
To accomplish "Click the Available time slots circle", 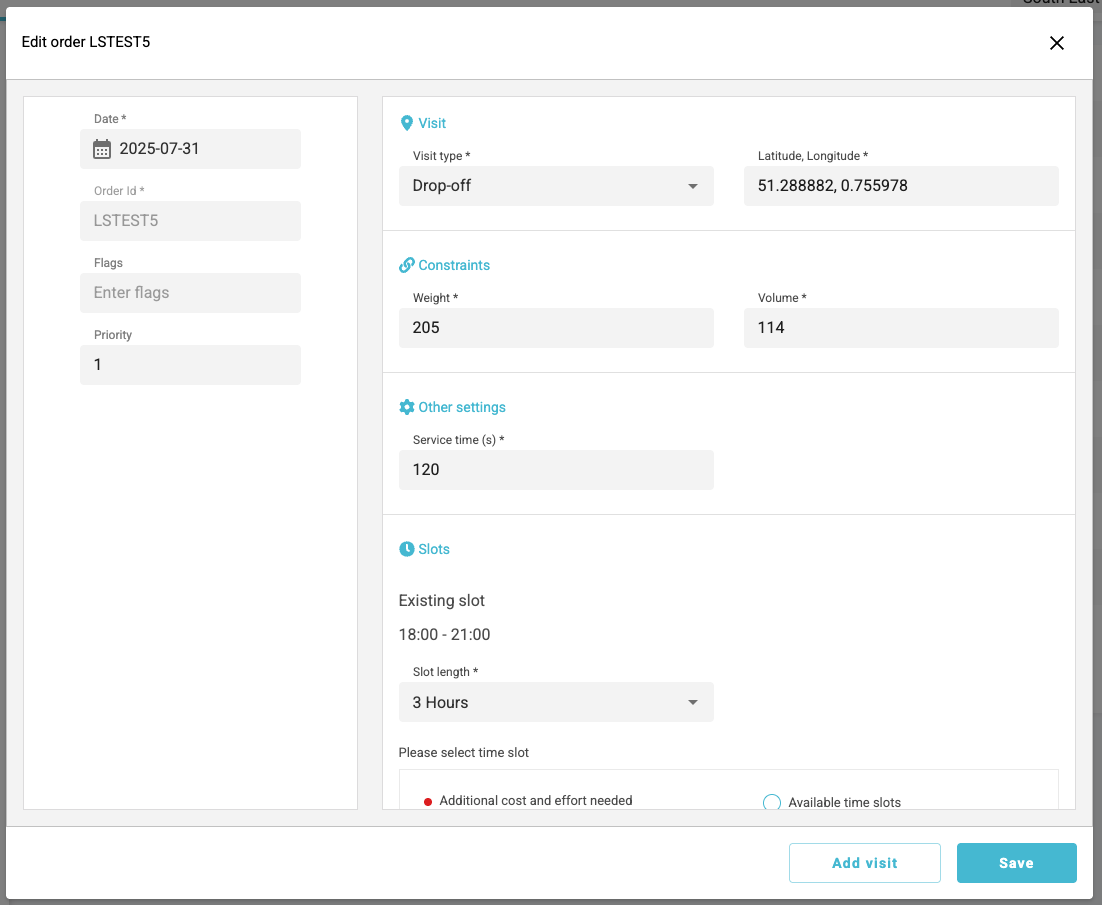I will (771, 802).
